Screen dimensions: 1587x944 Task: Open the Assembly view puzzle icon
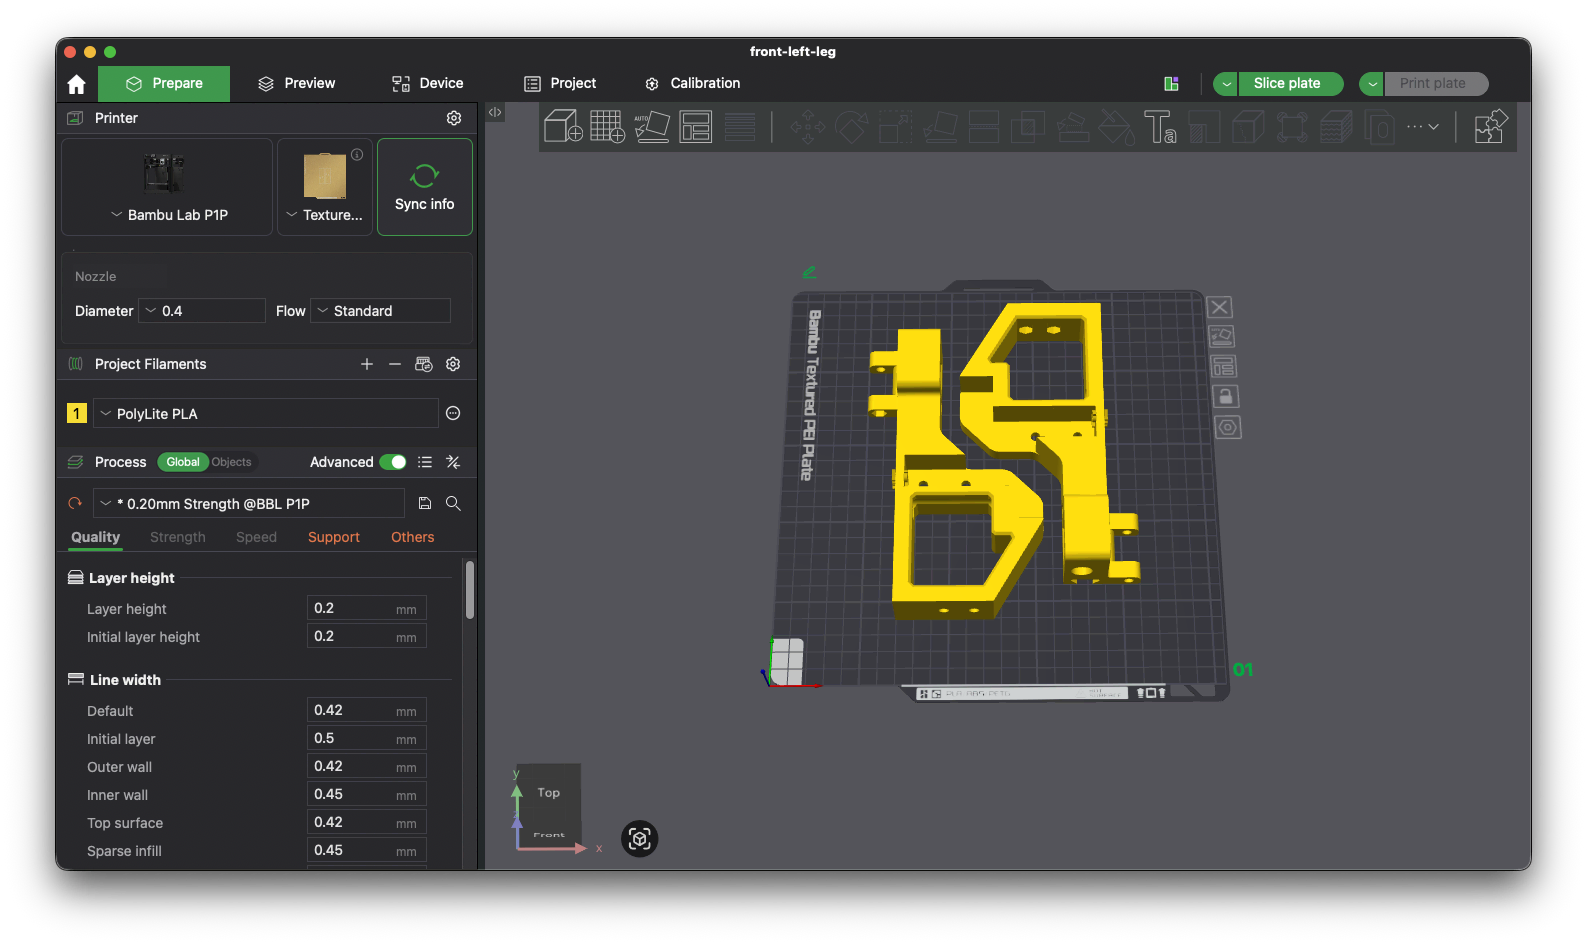(1490, 127)
